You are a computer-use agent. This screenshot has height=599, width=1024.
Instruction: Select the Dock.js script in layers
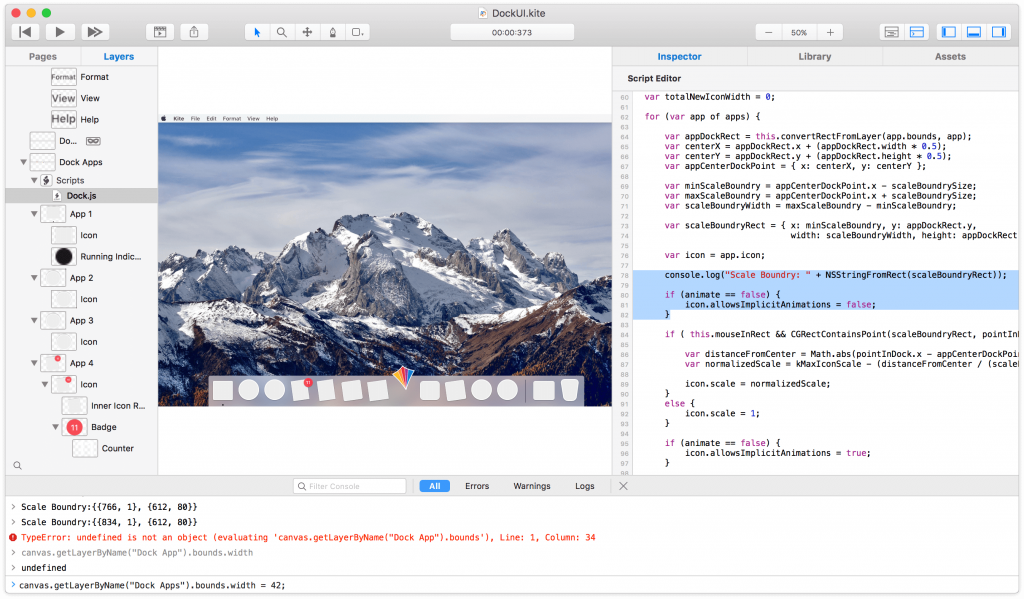click(x=81, y=196)
